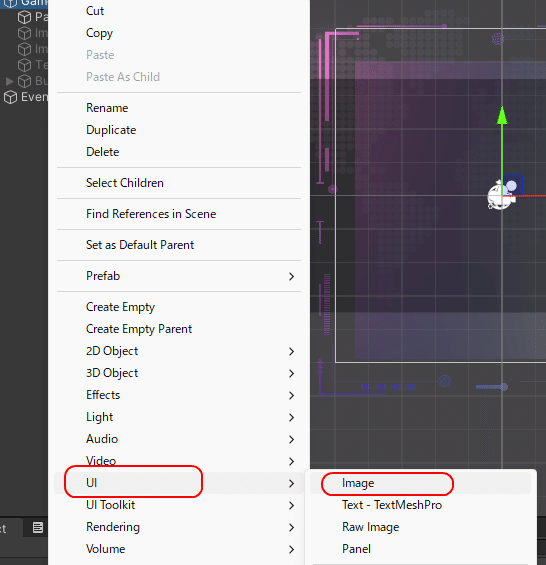Click the Prefab submenu arrow

(292, 276)
